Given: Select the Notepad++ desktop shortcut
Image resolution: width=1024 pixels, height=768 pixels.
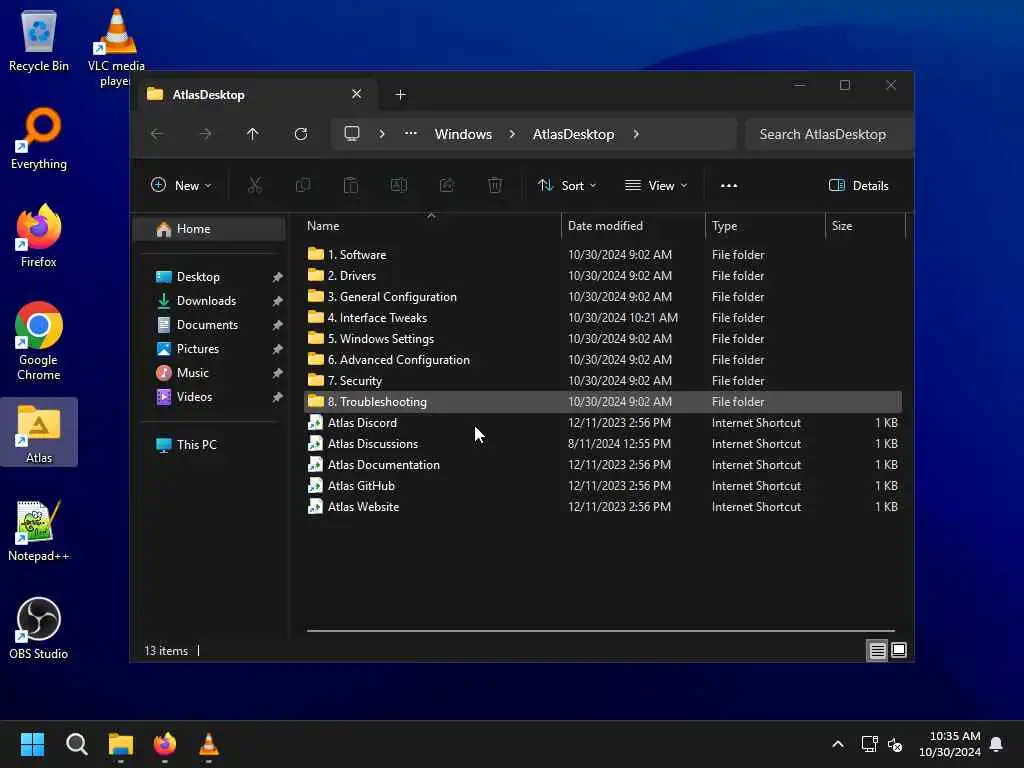Looking at the screenshot, I should 39,530.
